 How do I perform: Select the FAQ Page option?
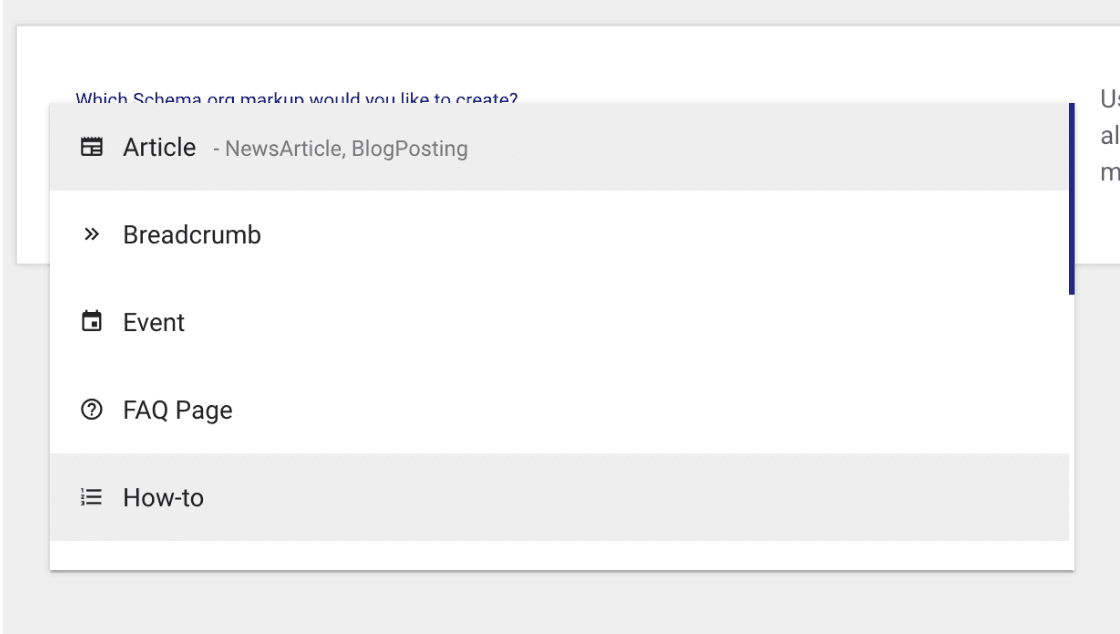[178, 410]
